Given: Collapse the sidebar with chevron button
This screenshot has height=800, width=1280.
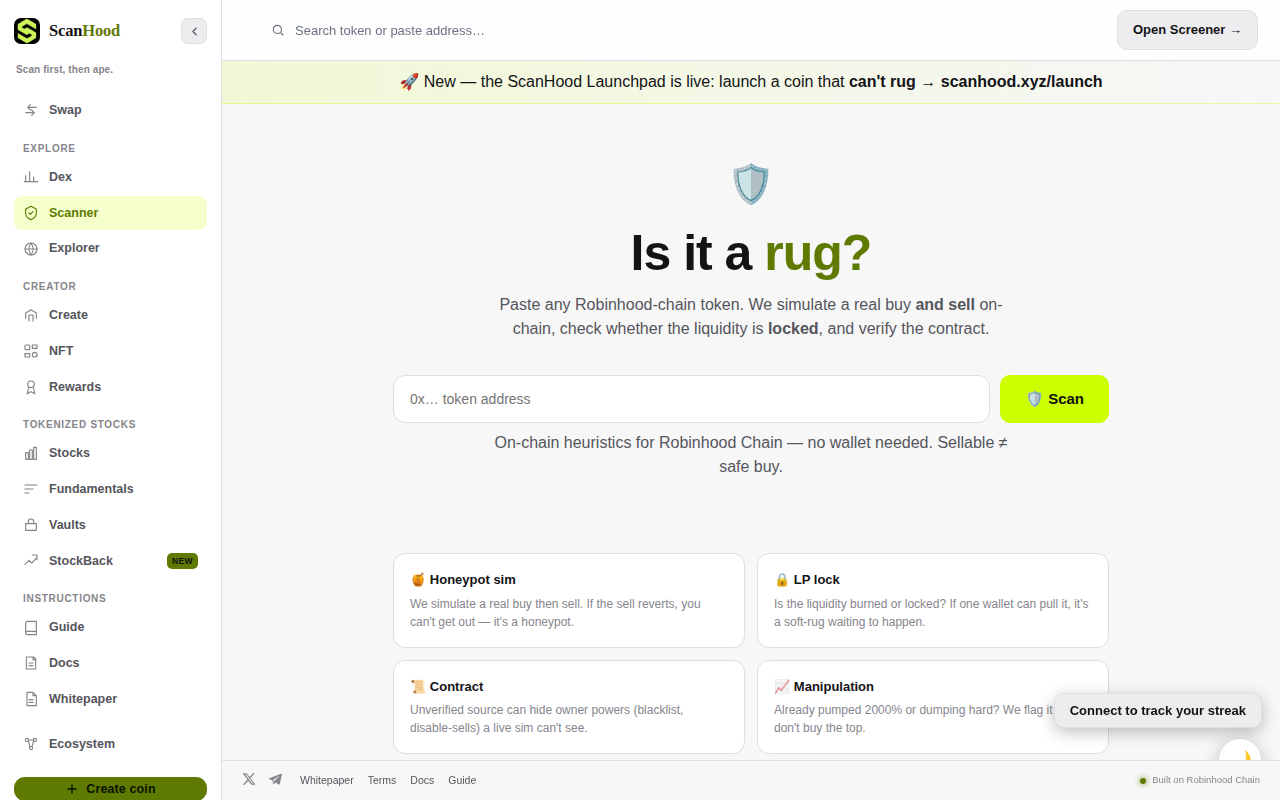Looking at the screenshot, I should coord(194,31).
